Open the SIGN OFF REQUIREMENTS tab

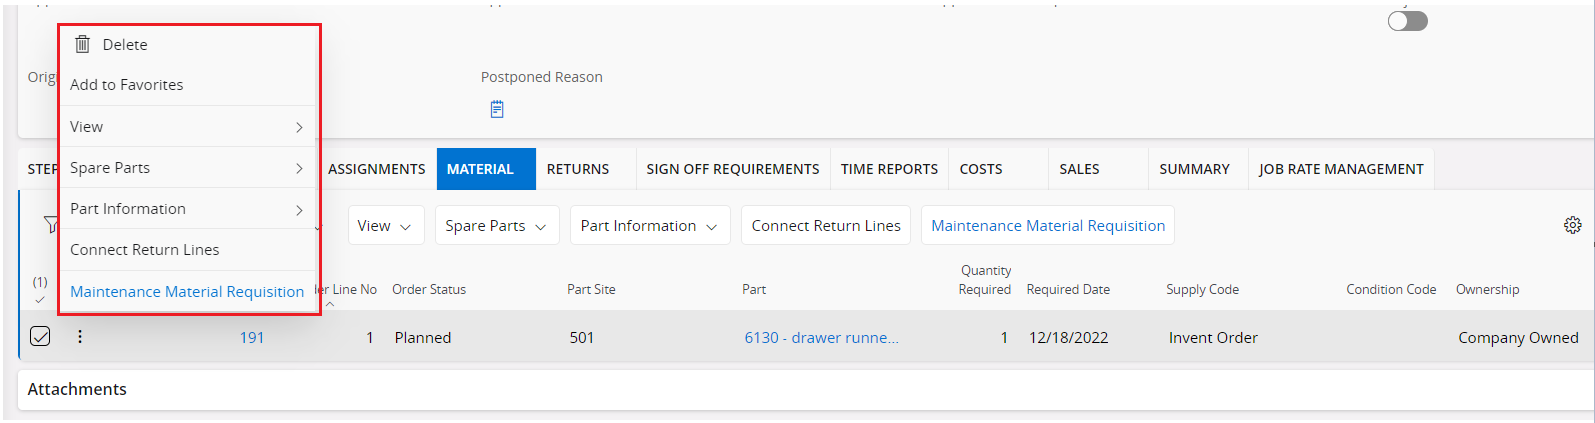point(732,169)
